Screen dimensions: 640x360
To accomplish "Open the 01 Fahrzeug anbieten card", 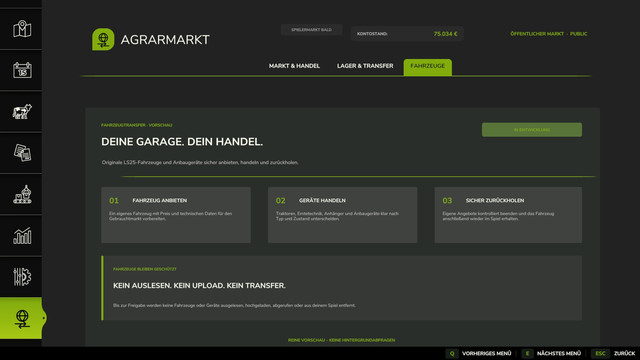I will click(176, 215).
